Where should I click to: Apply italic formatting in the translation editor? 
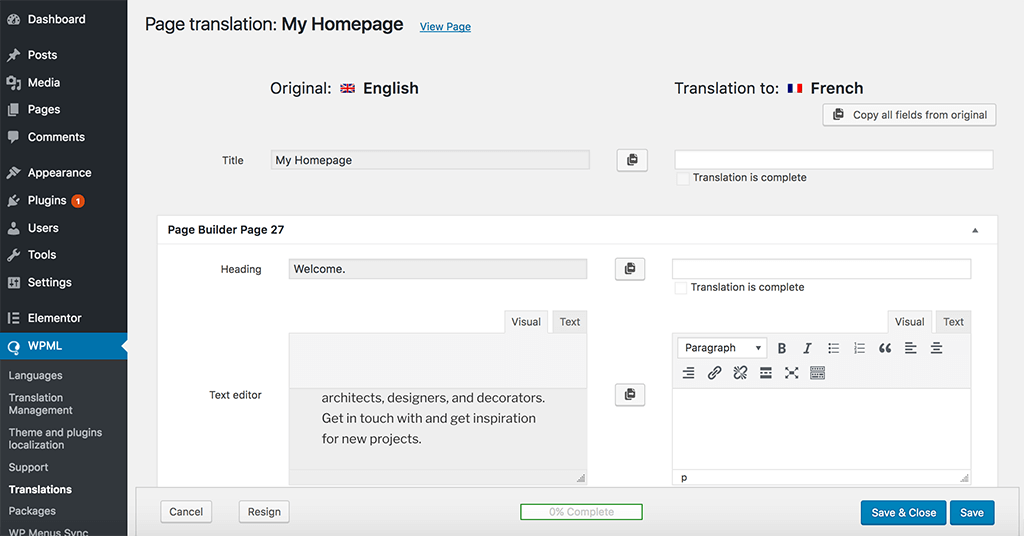(x=807, y=348)
